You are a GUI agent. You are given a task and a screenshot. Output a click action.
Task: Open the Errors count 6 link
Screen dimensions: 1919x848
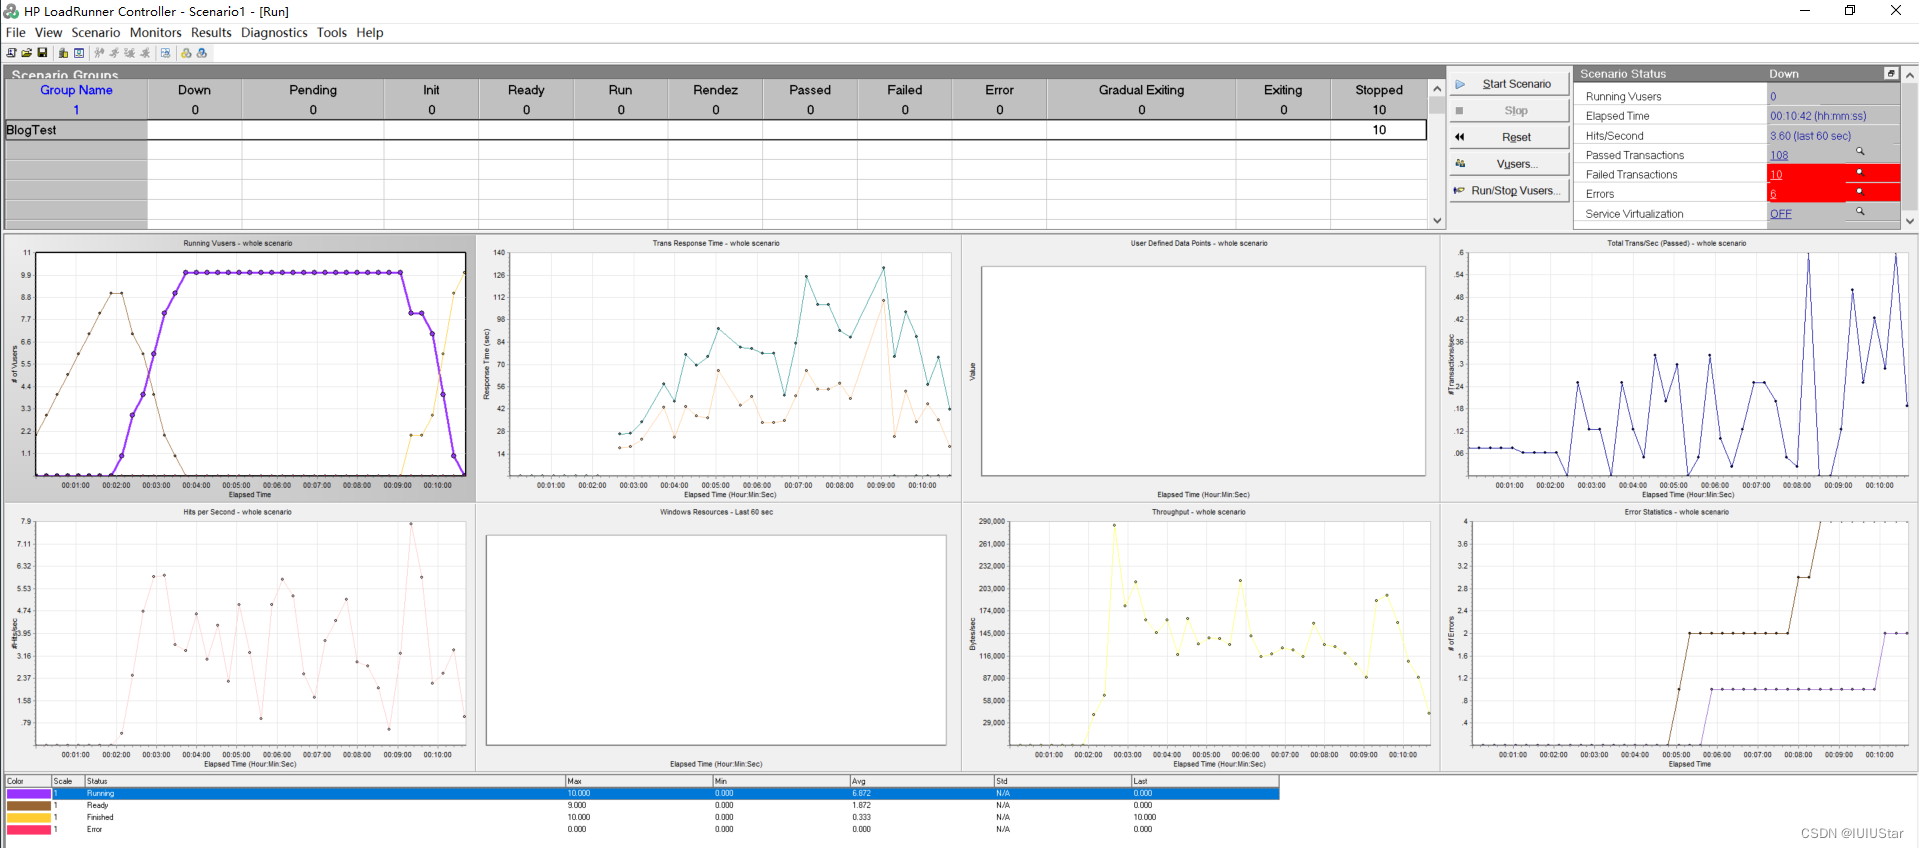coord(1773,194)
